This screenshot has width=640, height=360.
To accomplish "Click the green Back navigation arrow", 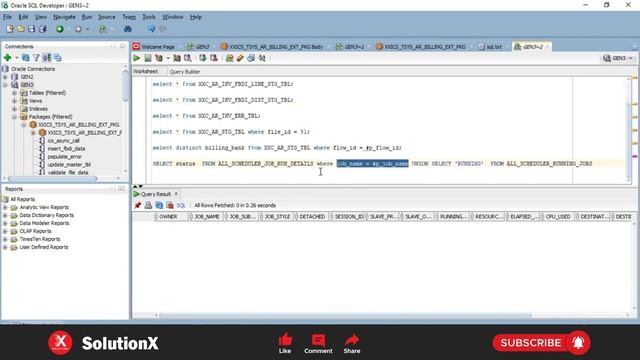I will [x=60, y=29].
